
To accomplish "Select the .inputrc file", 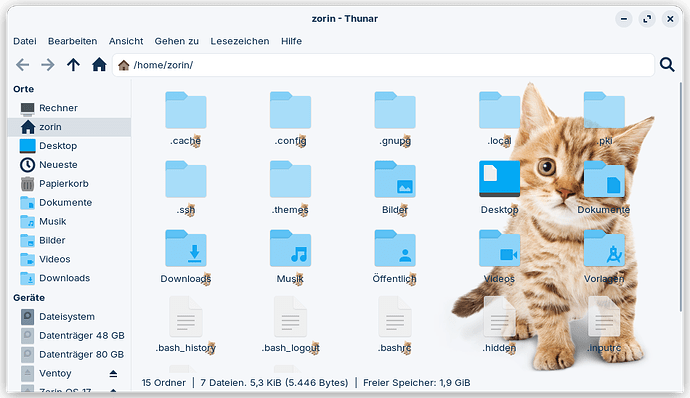I will (604, 317).
